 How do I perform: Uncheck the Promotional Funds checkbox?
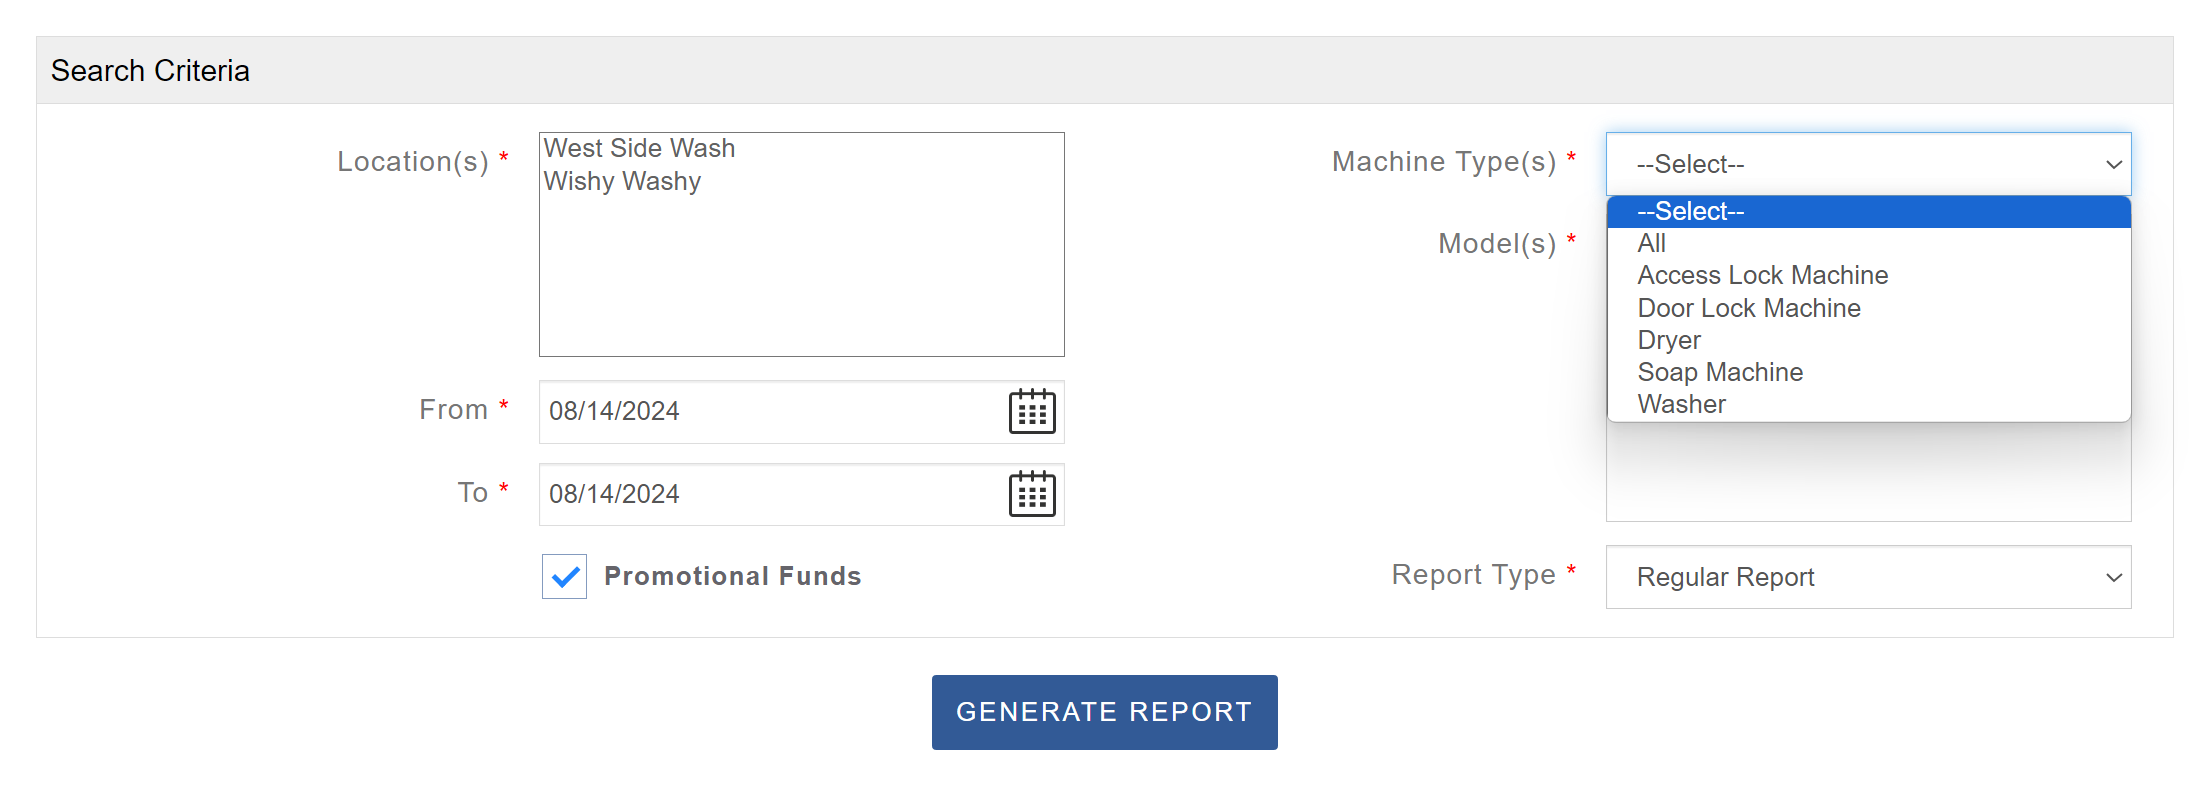(564, 577)
